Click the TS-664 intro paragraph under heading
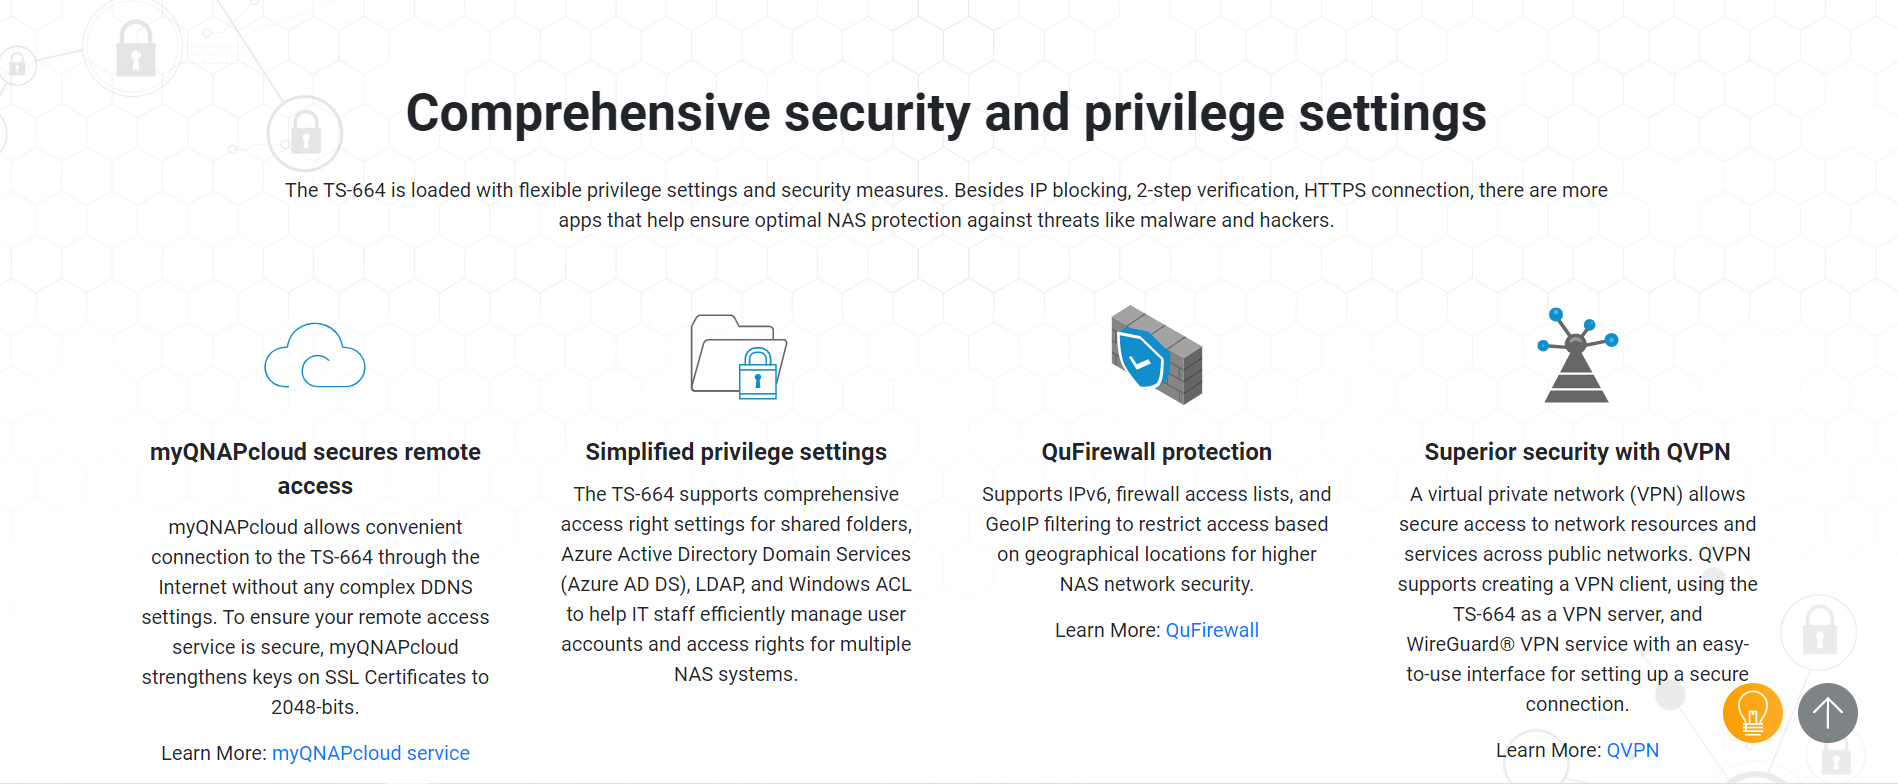Screen dimensions: 1898x784 946,205
